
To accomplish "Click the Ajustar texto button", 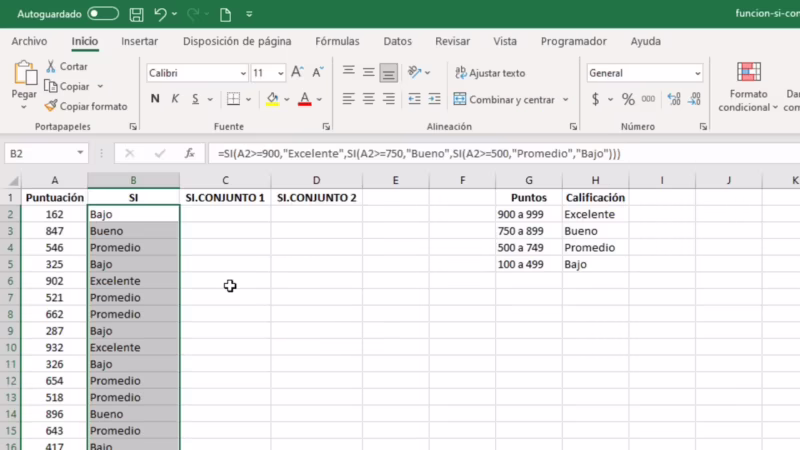I will (490, 73).
